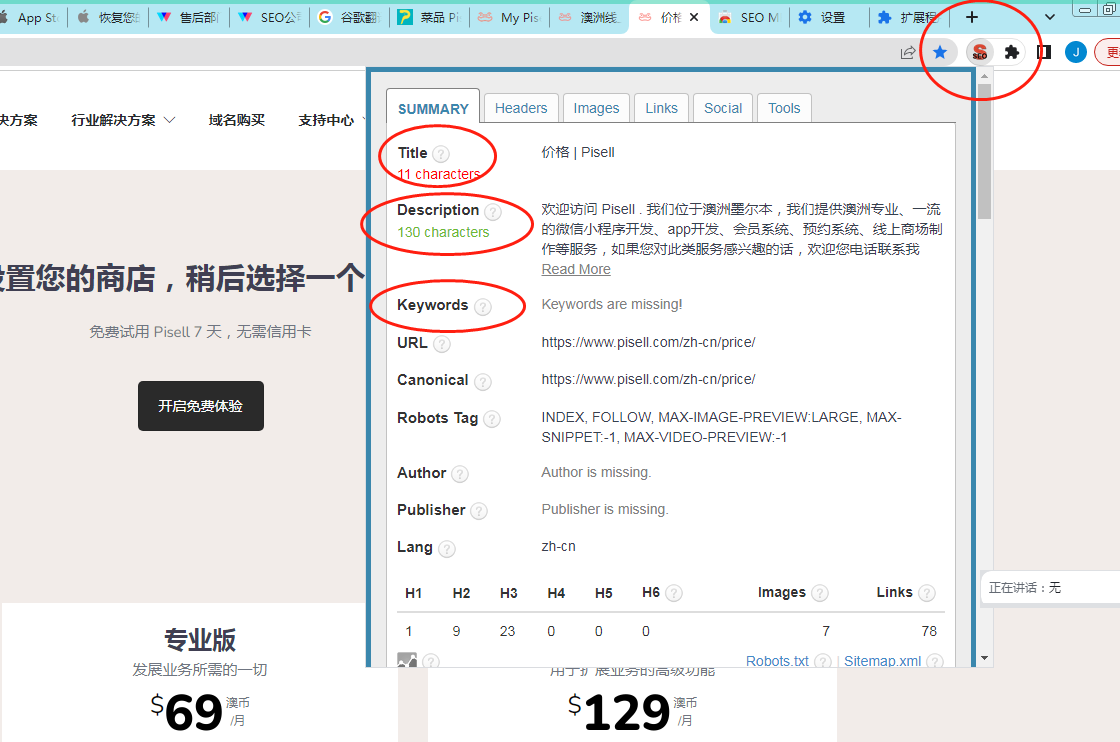Click the URL value https://www.pisell.com/zh-cn/price/

[648, 342]
